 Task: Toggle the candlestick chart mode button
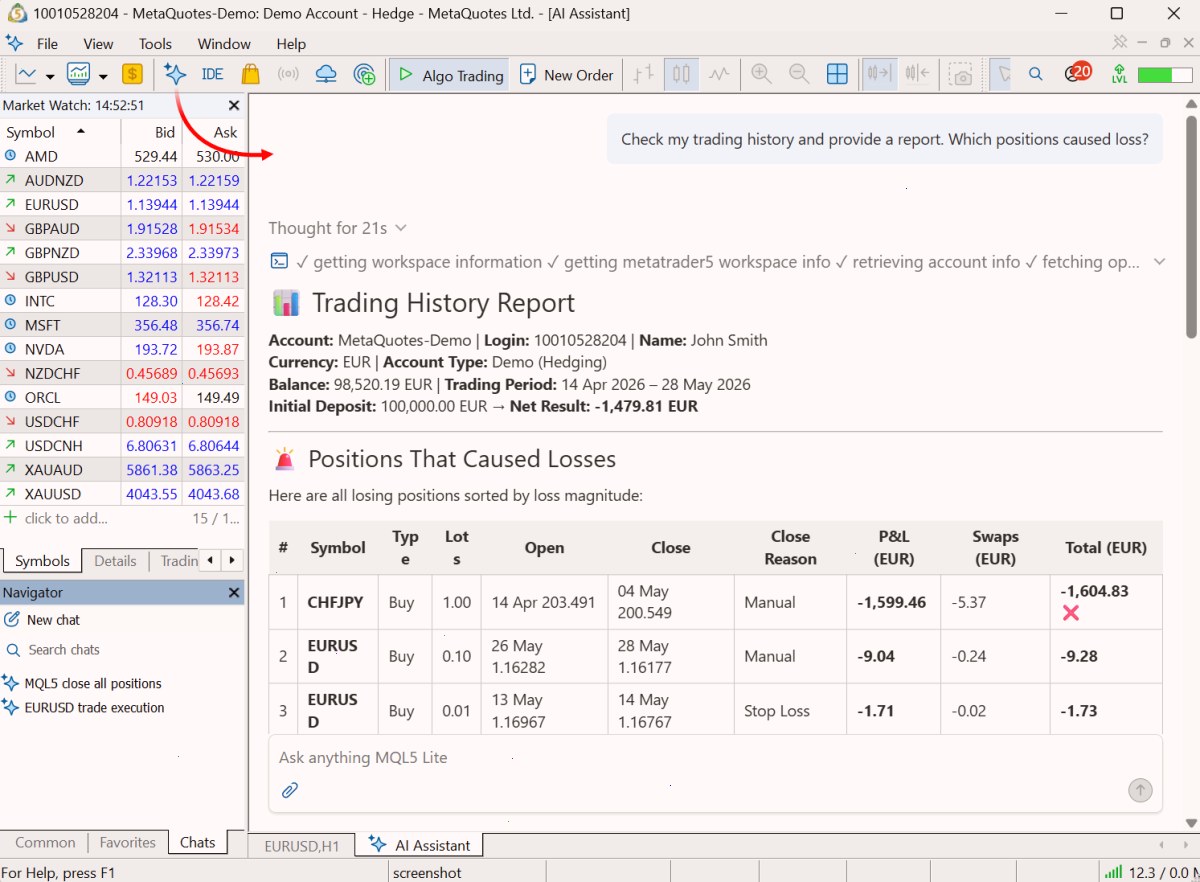coord(681,74)
